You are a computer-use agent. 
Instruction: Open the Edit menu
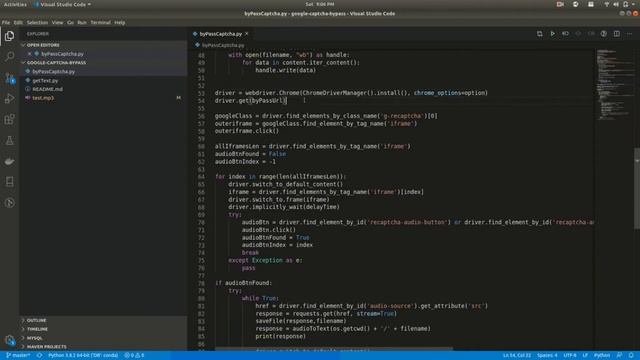[18, 22]
